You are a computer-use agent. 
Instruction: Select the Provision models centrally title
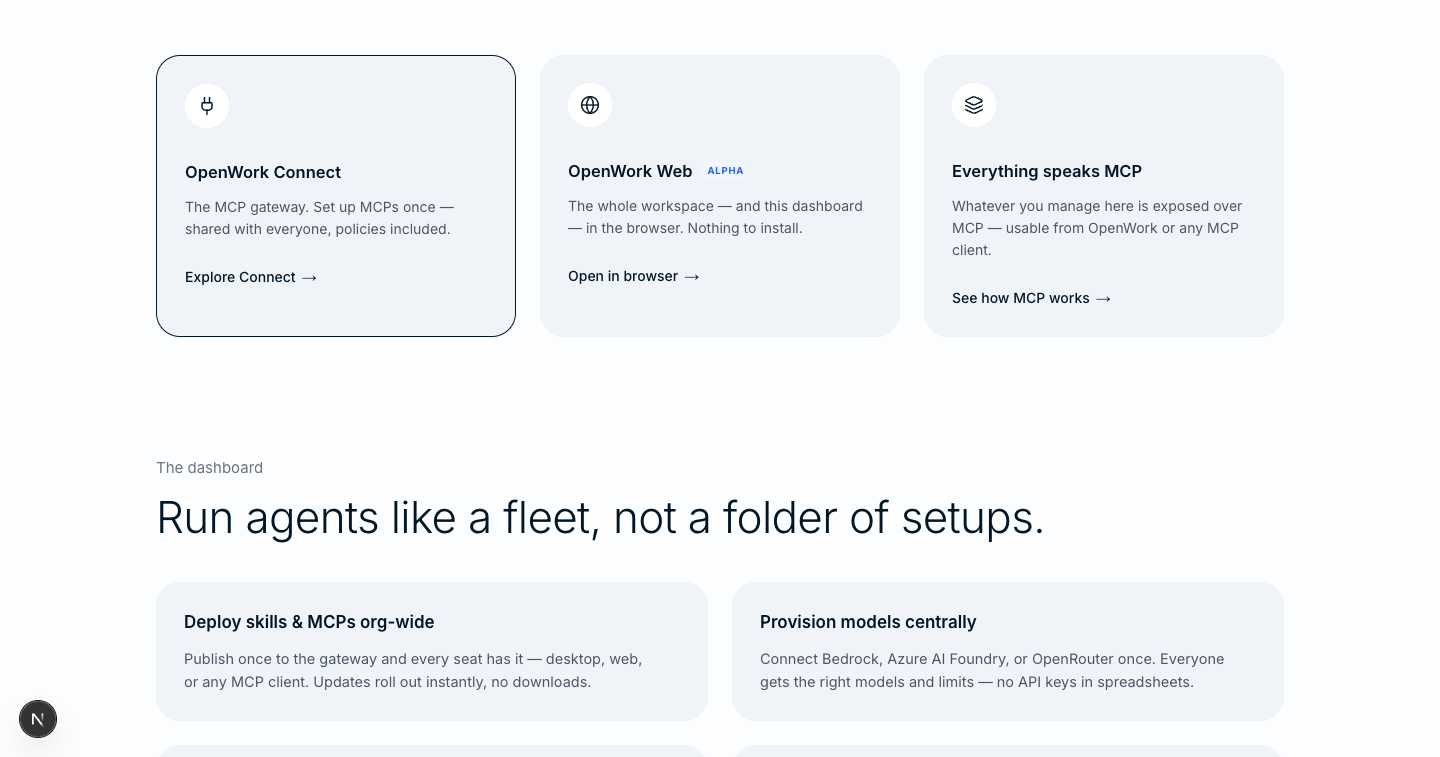[x=868, y=622]
